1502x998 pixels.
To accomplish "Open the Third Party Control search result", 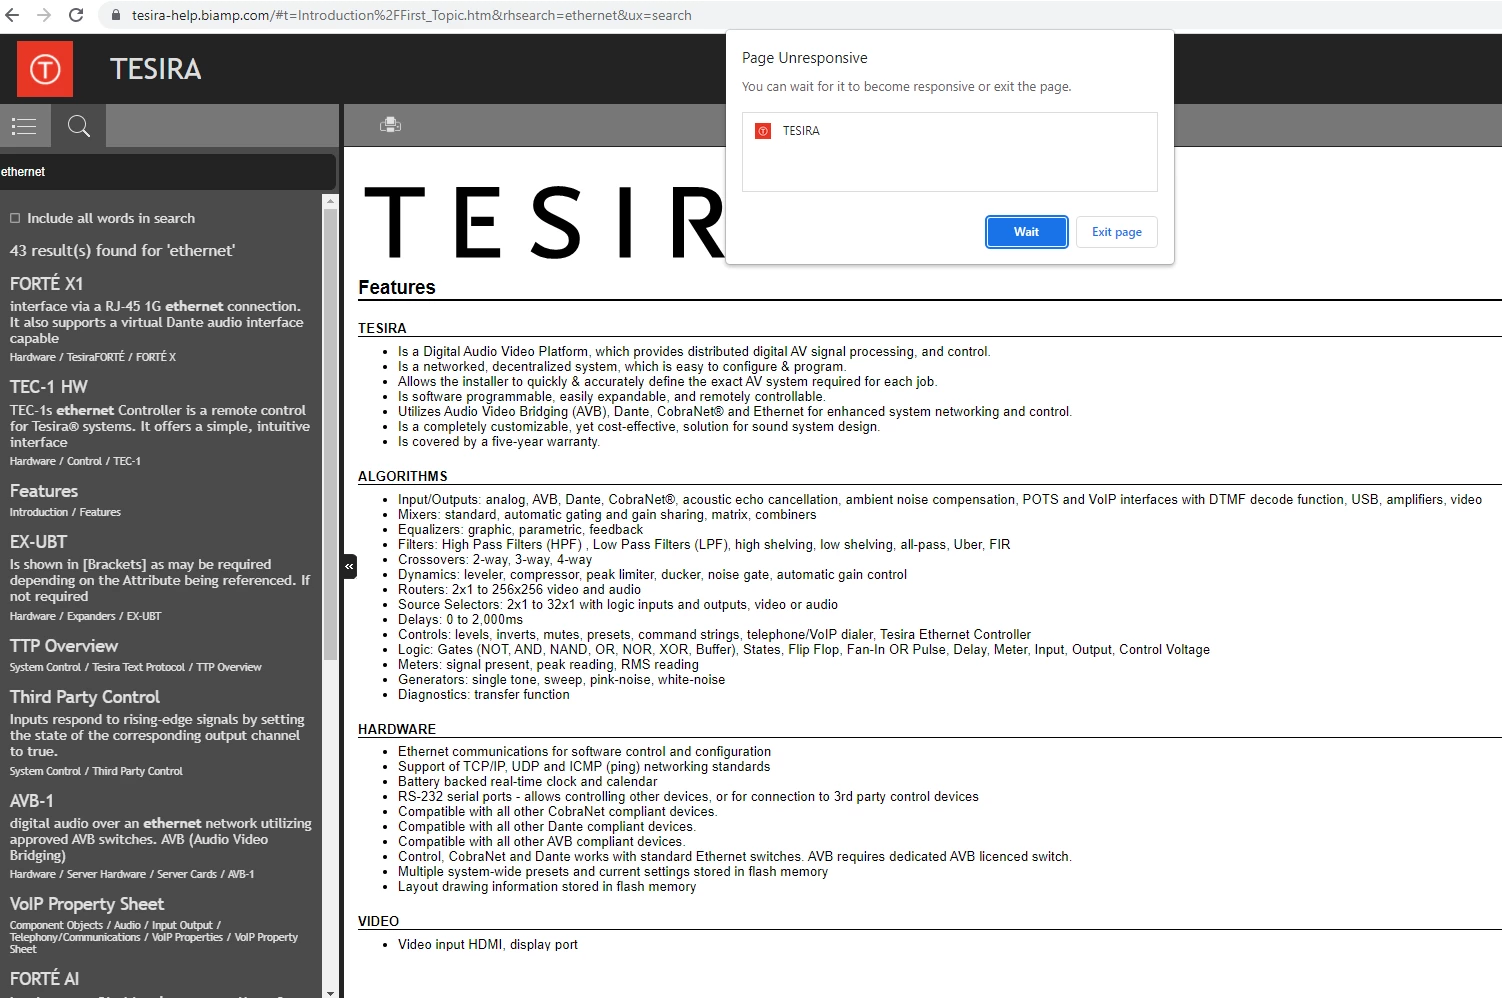I will [85, 697].
